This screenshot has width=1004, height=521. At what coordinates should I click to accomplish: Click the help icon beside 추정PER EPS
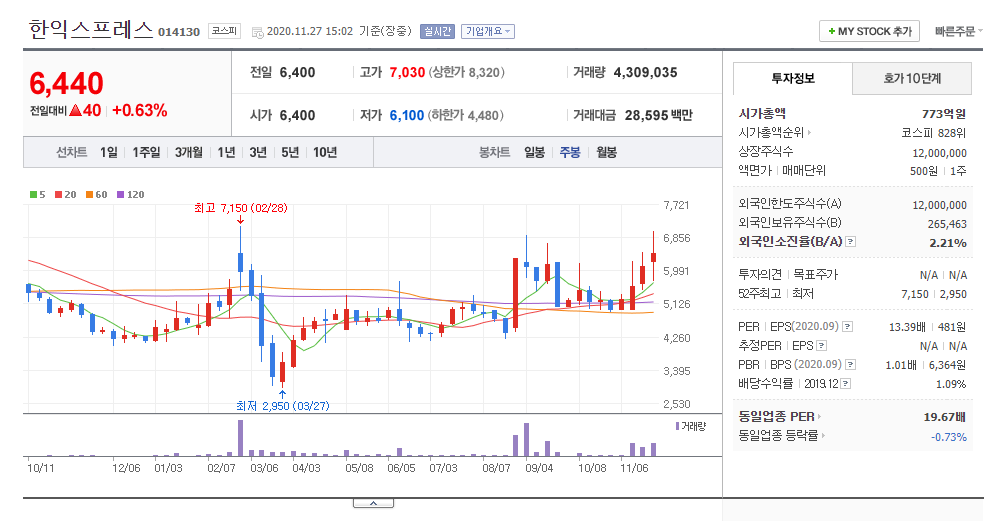pyautogui.click(x=822, y=346)
